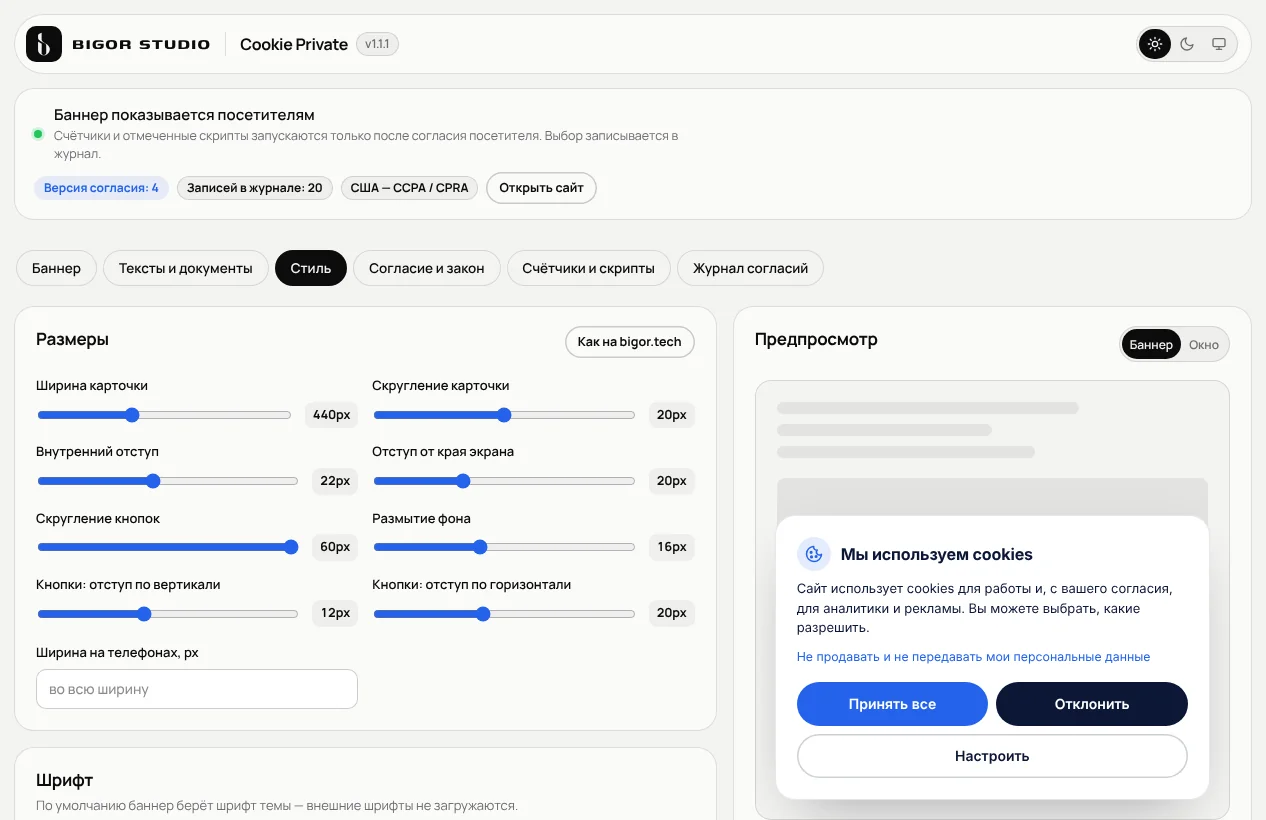
Task: Click the Настроить button in preview
Action: (x=992, y=756)
